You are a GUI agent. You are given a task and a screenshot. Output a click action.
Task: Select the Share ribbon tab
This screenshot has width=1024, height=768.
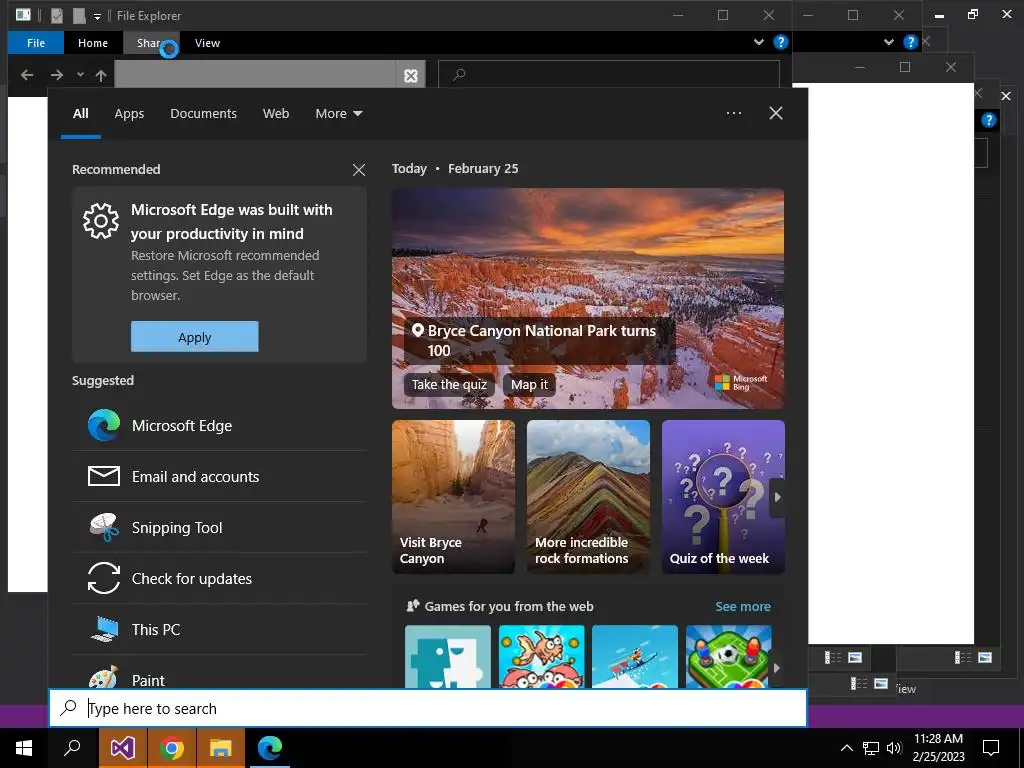[151, 43]
